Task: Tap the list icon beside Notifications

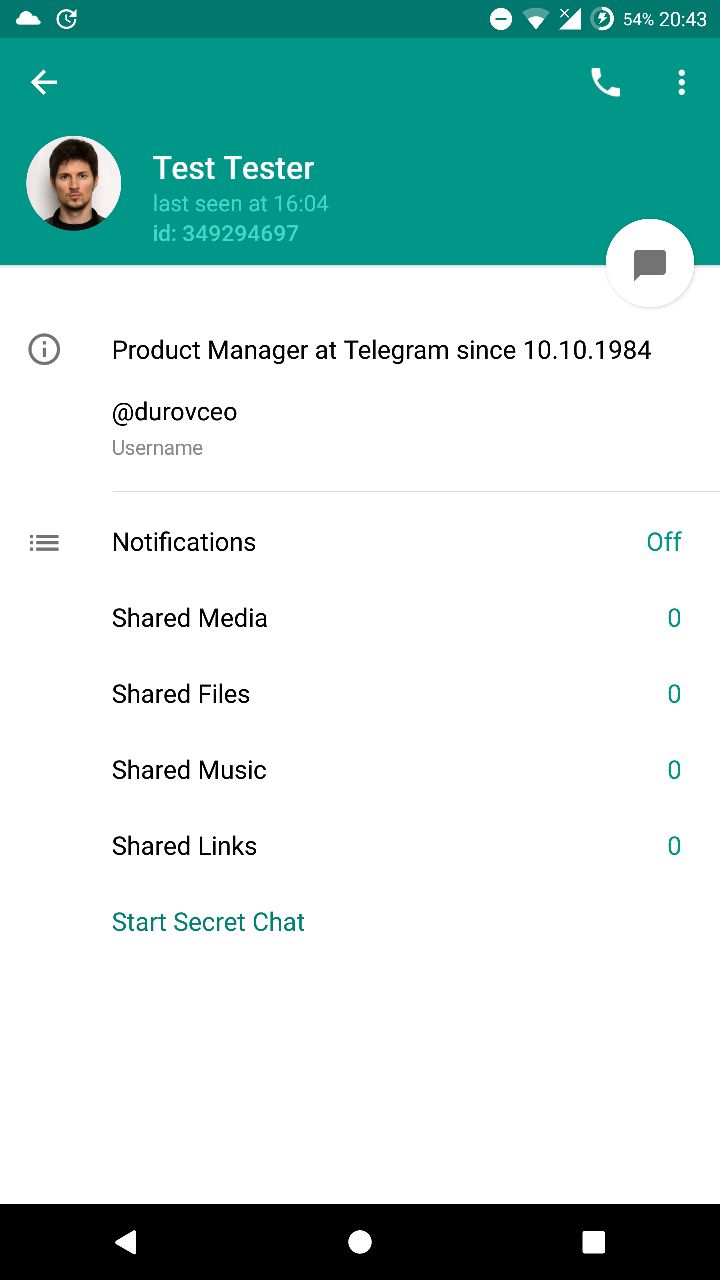Action: click(44, 543)
